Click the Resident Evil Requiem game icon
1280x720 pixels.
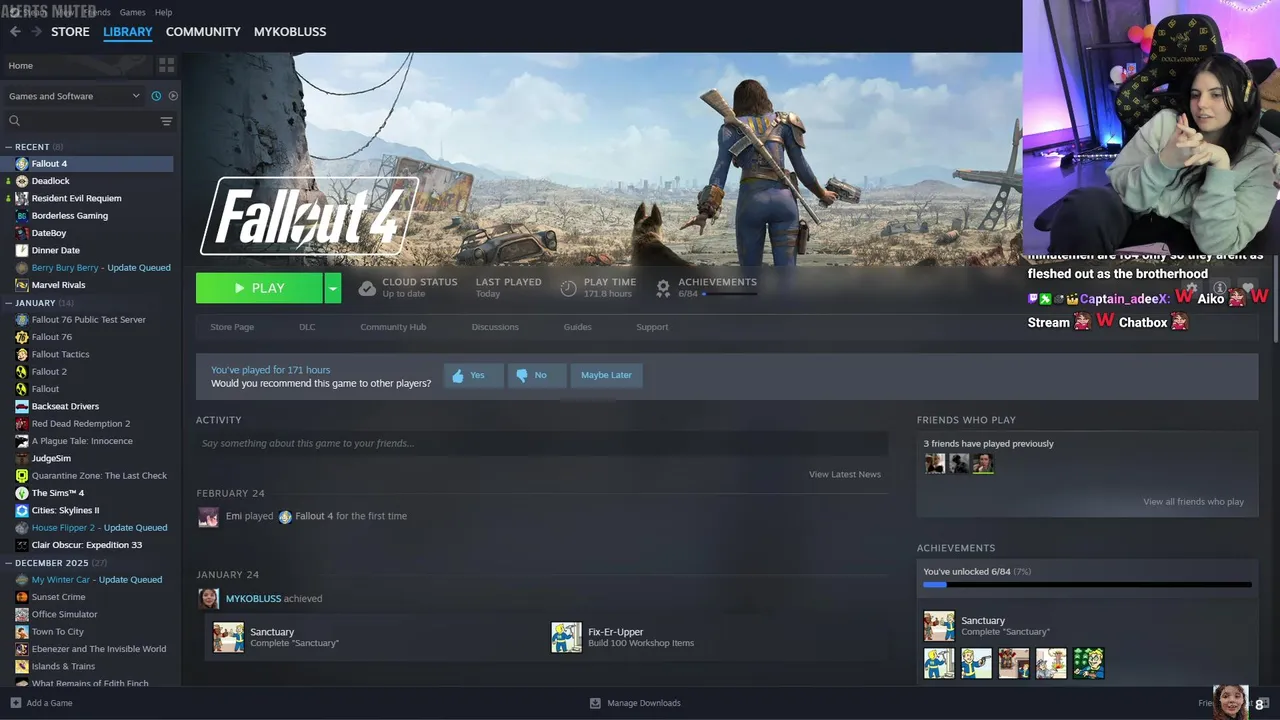coord(22,198)
